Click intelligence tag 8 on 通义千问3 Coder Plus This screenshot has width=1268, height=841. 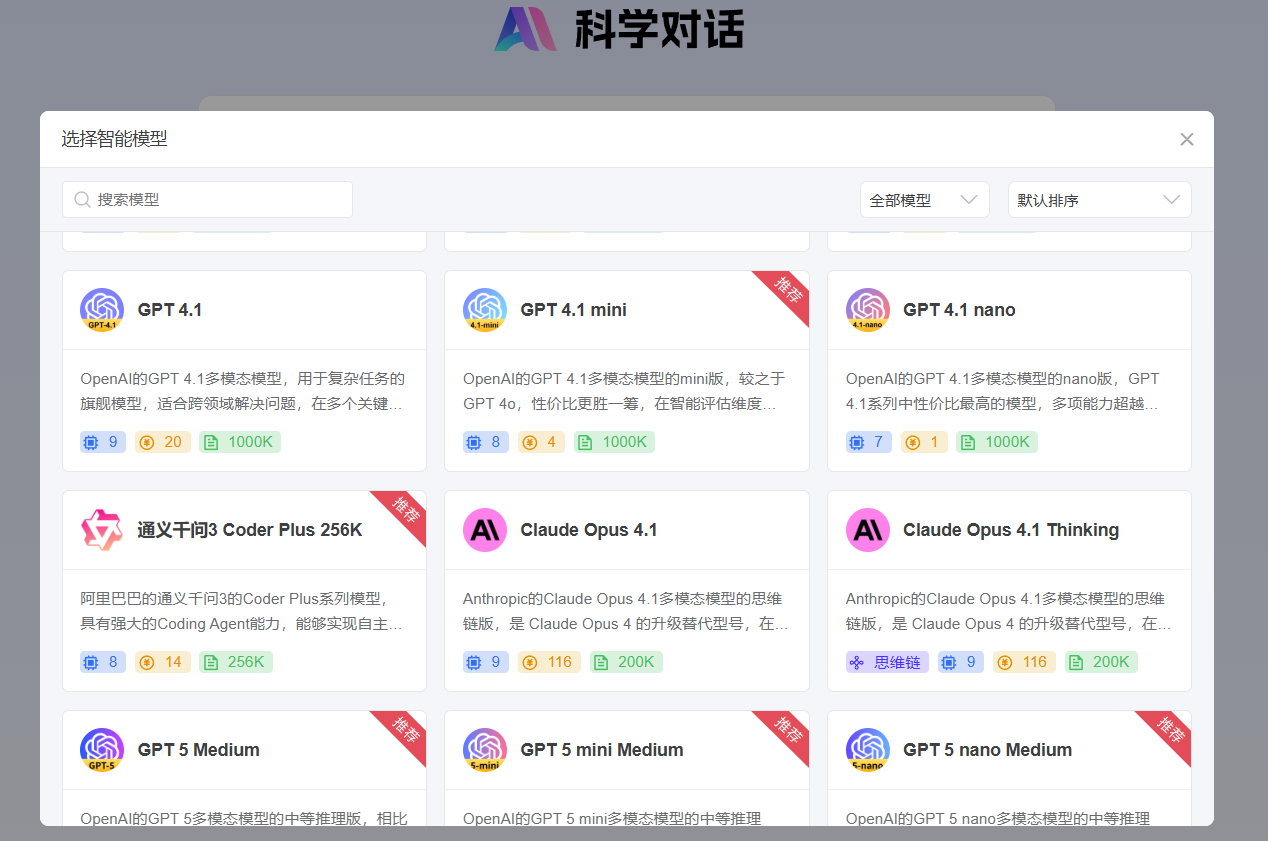pos(103,662)
